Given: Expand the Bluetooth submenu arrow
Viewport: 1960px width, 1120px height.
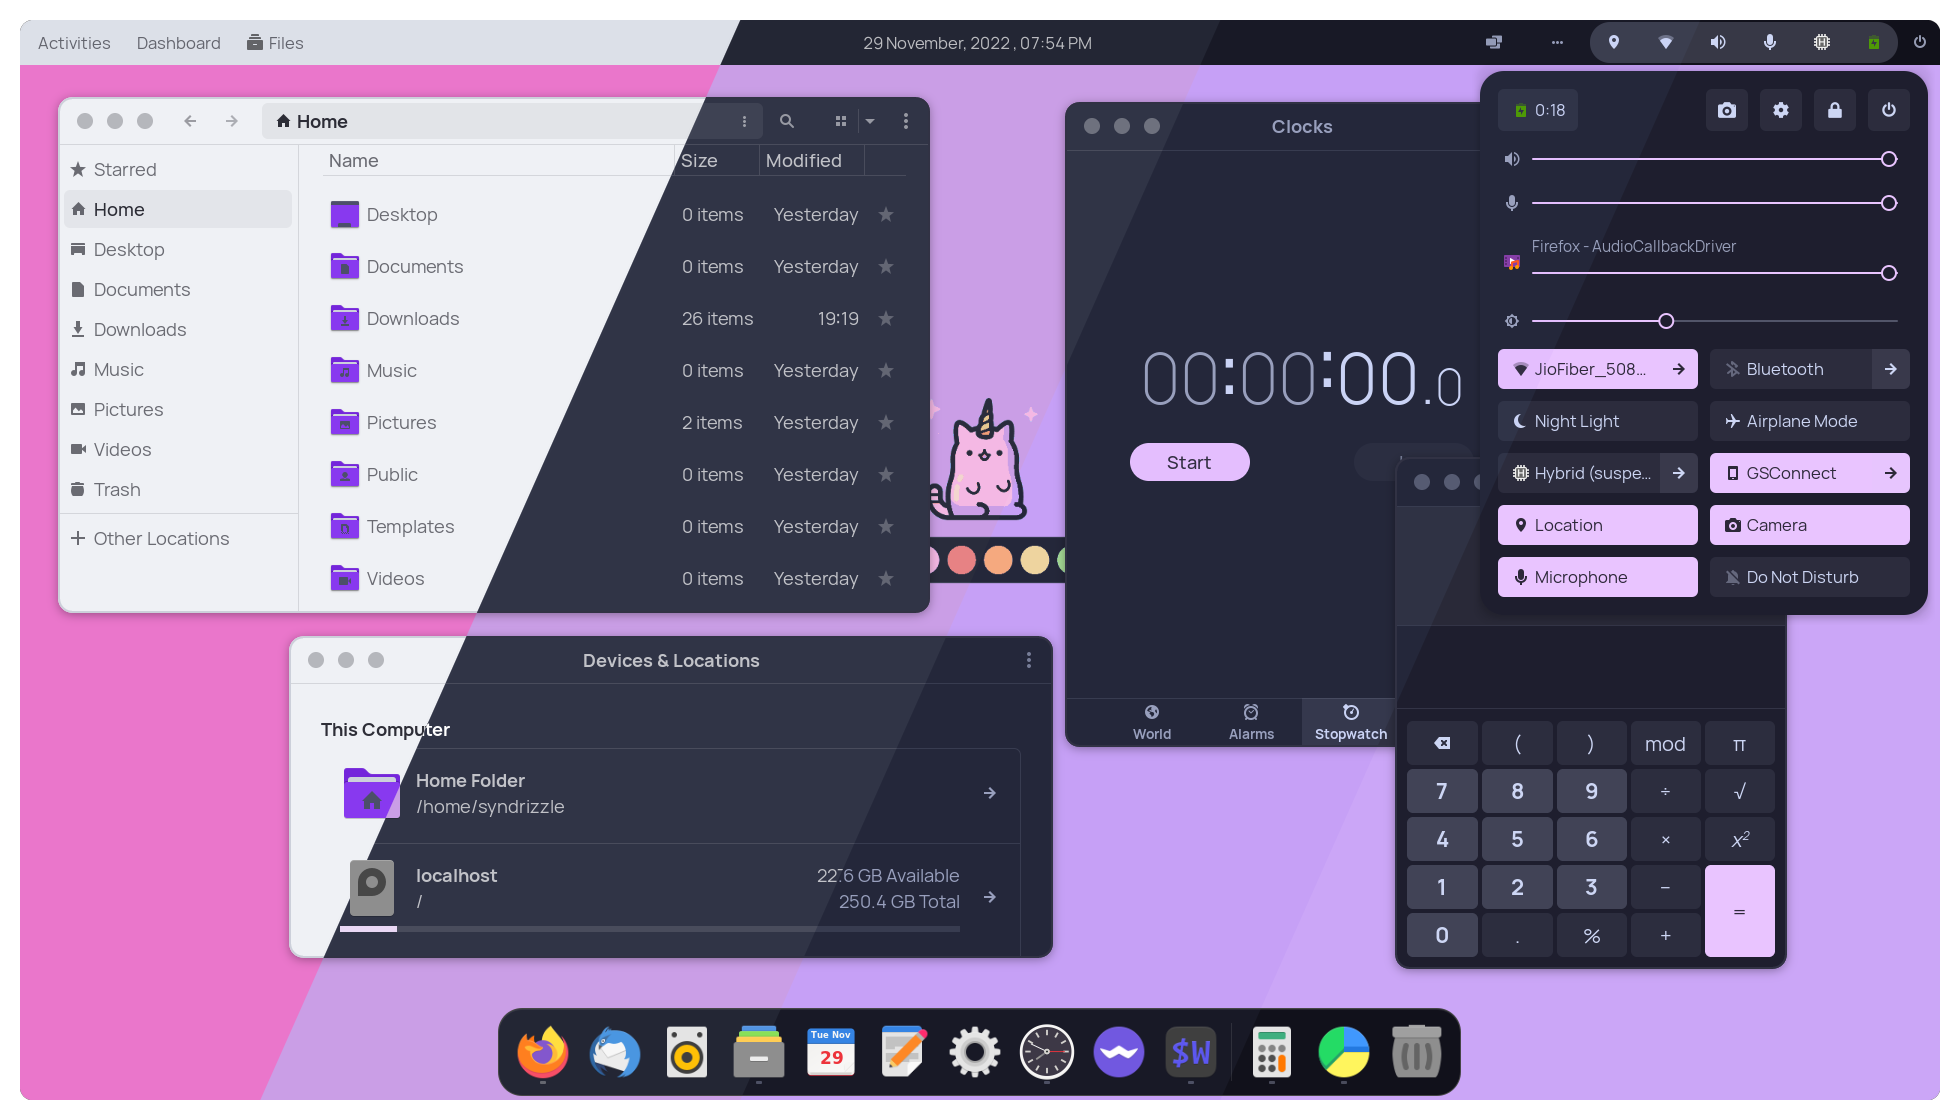Looking at the screenshot, I should 1890,369.
